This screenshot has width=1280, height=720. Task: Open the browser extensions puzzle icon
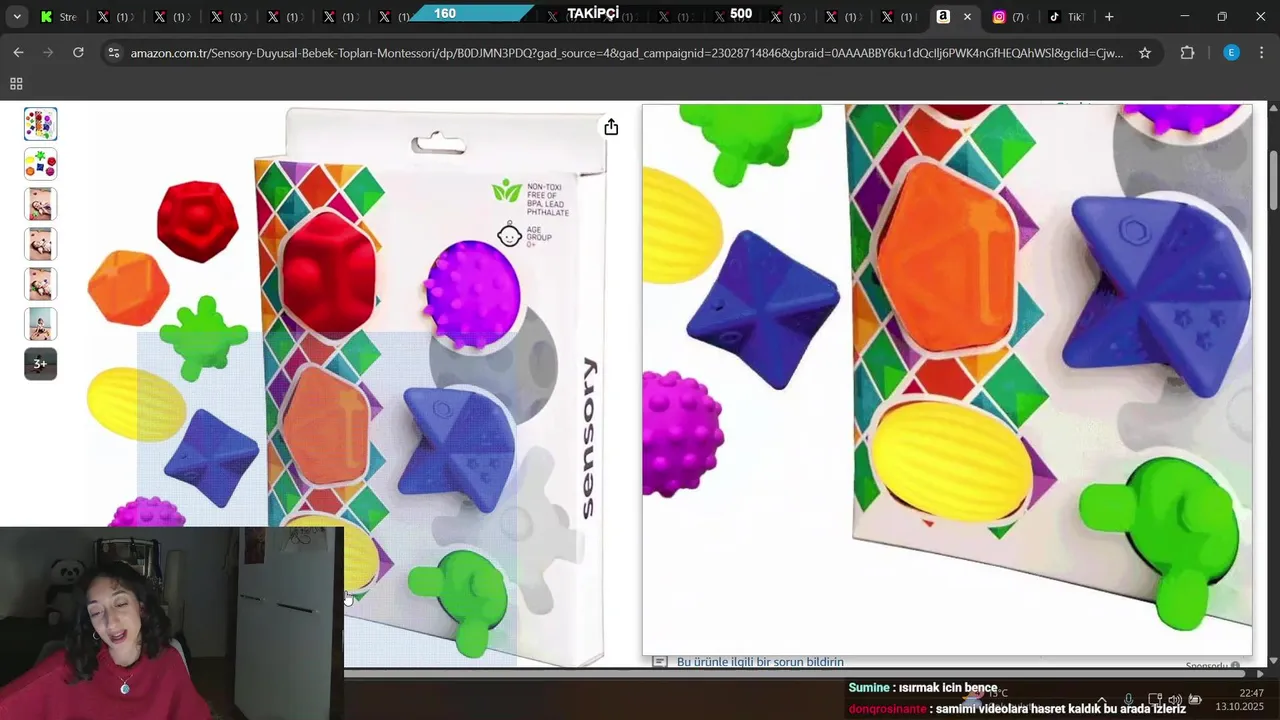(x=1188, y=52)
